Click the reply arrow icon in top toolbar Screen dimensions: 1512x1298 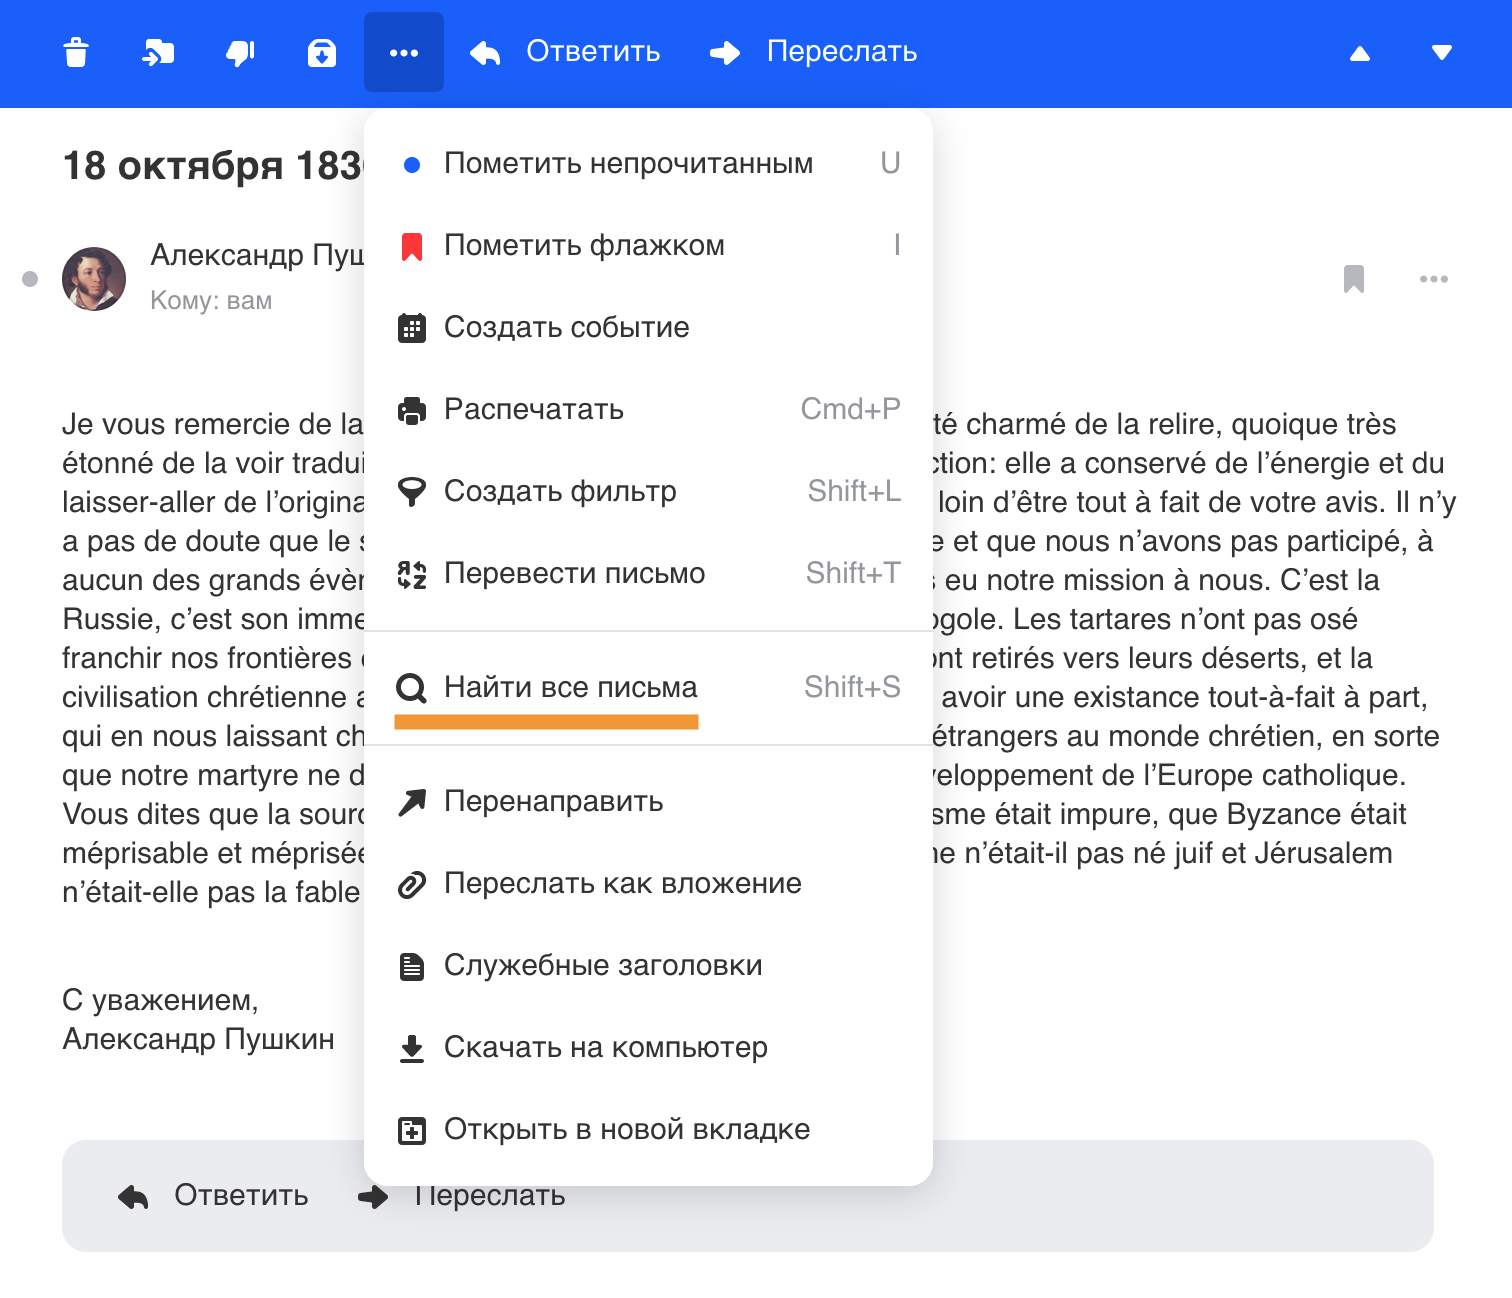click(485, 53)
